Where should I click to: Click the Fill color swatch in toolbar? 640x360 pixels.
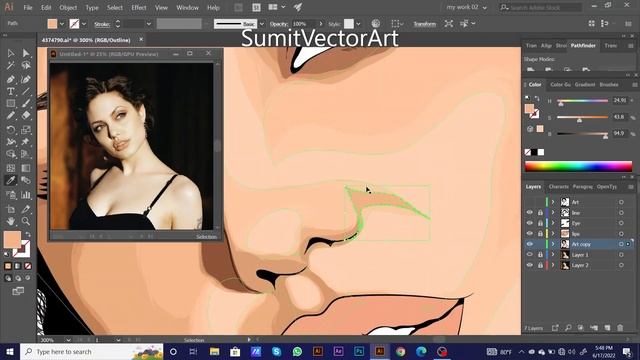[x=12, y=240]
